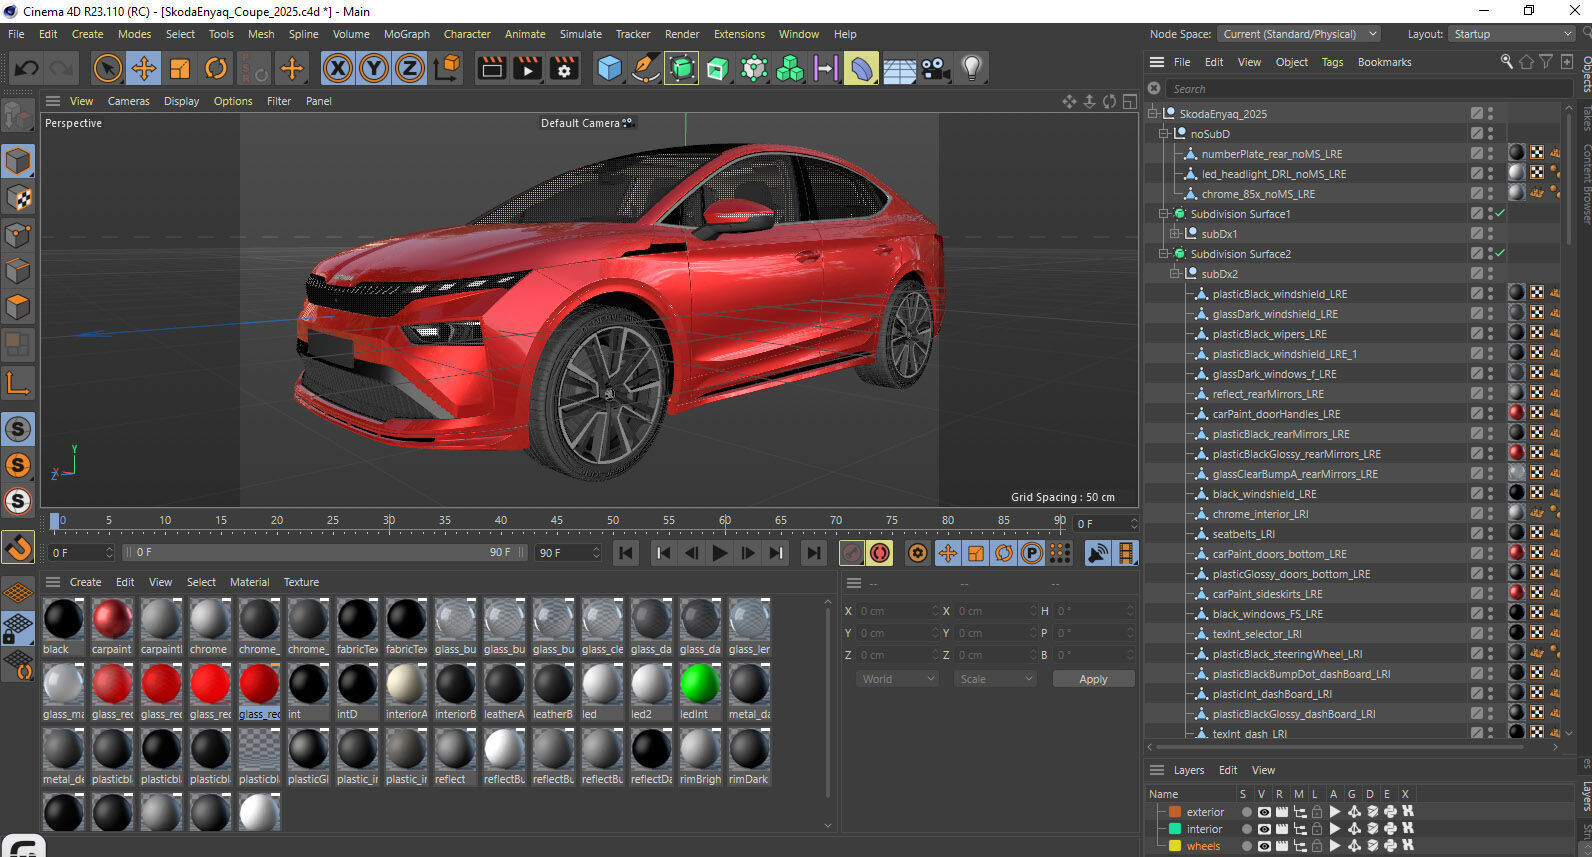Image resolution: width=1592 pixels, height=857 pixels.
Task: Select seatbelts_LRI object row
Action: [x=1243, y=534]
